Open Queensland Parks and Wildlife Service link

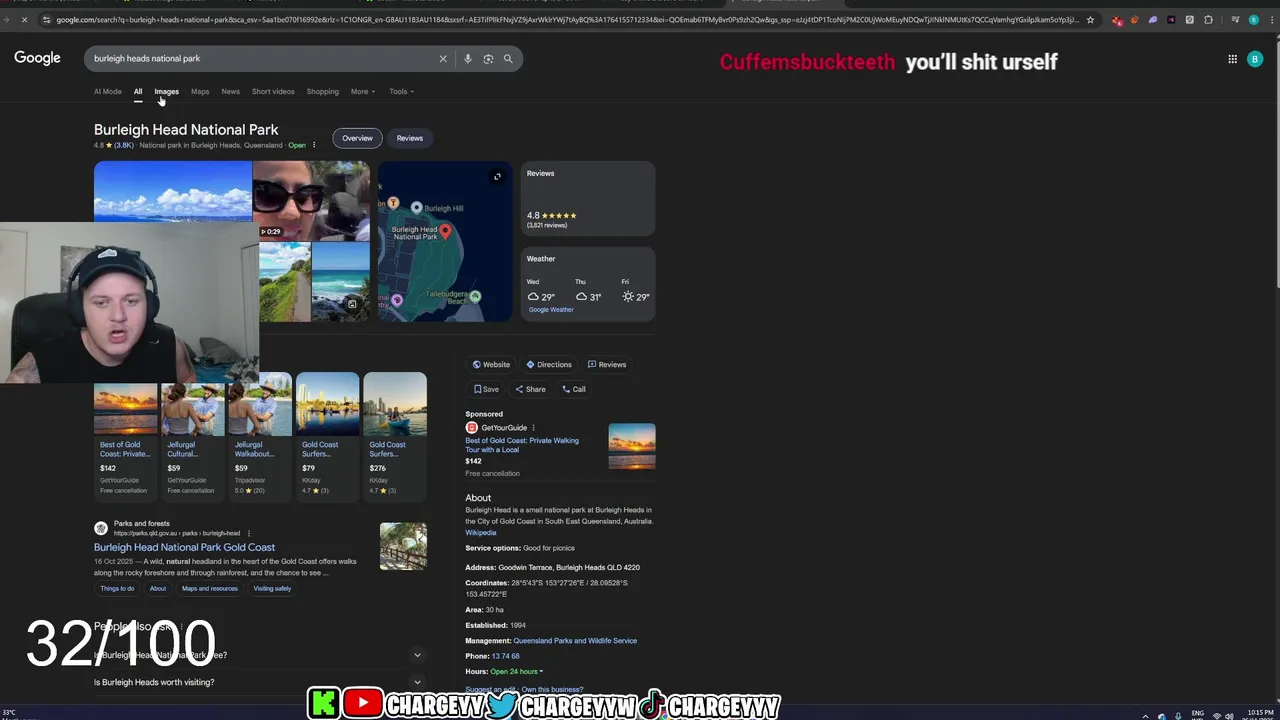(575, 641)
